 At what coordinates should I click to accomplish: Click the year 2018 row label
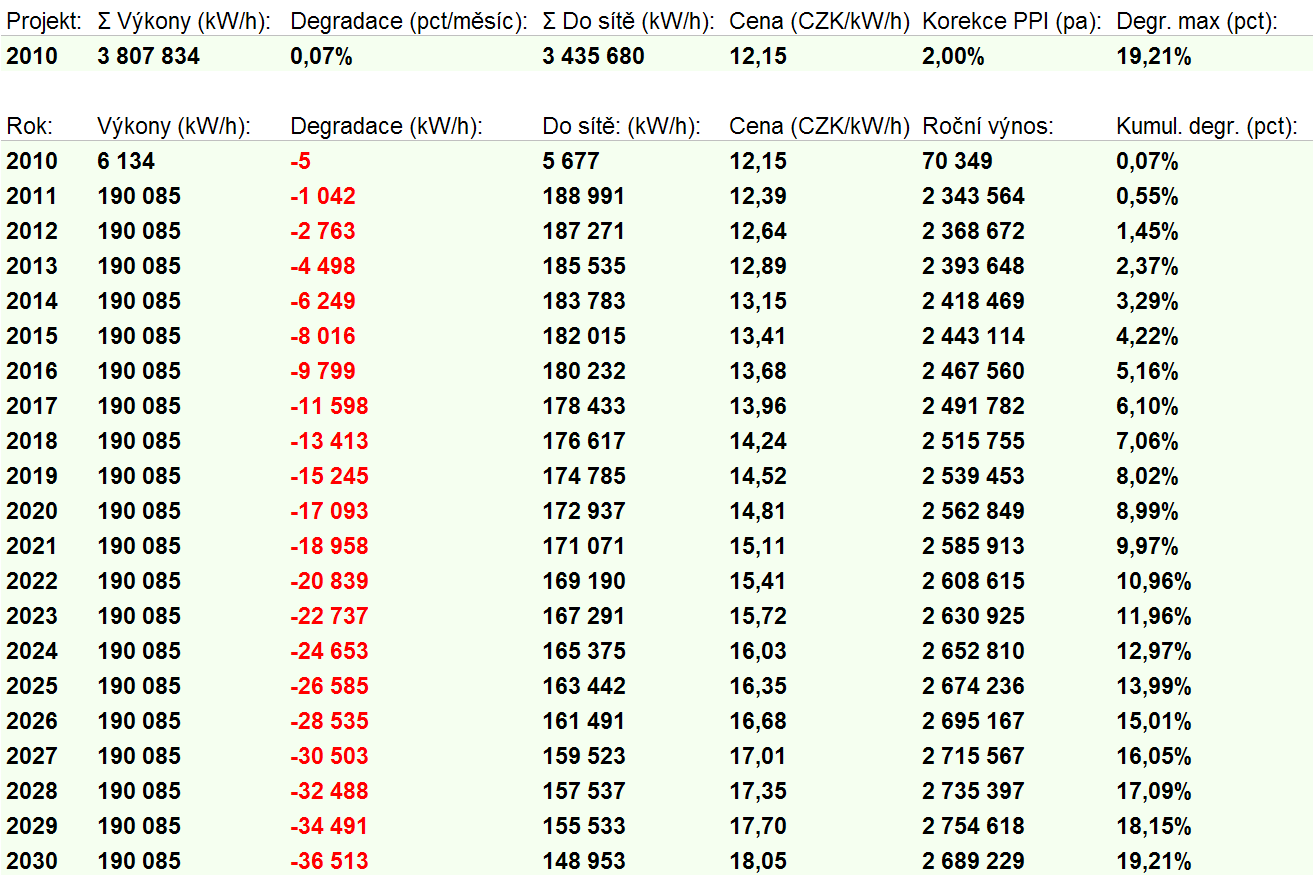pyautogui.click(x=32, y=442)
